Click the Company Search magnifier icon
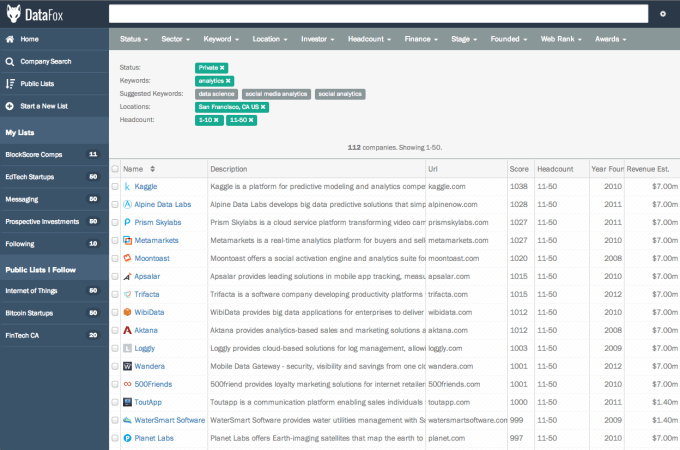Viewport: 680px width, 450px height. coord(10,61)
